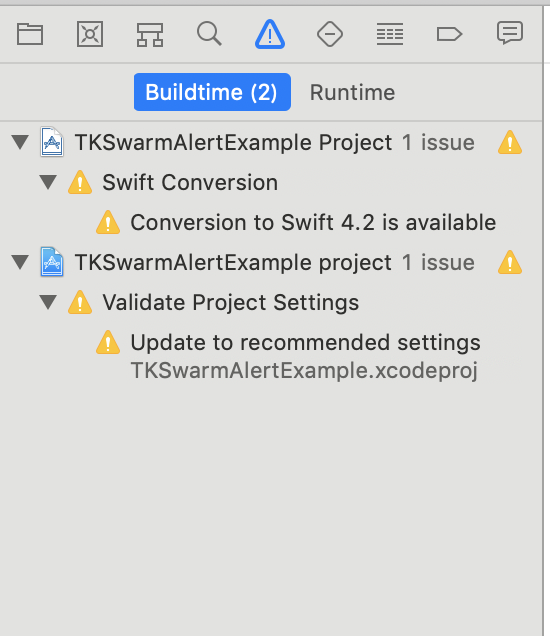Viewport: 550px width, 636px height.
Task: Open the Test navigator diamond icon
Action: [x=330, y=34]
